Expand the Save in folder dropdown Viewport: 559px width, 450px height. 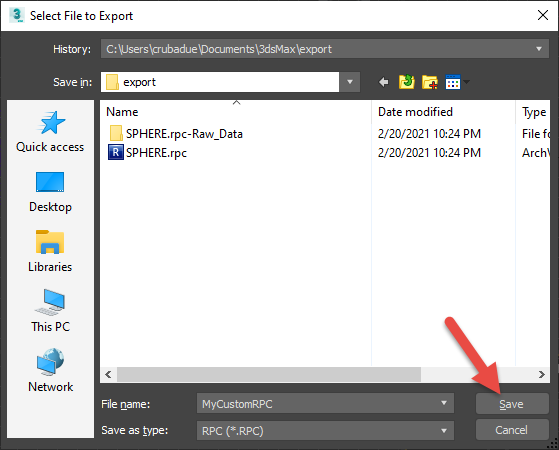pos(350,82)
